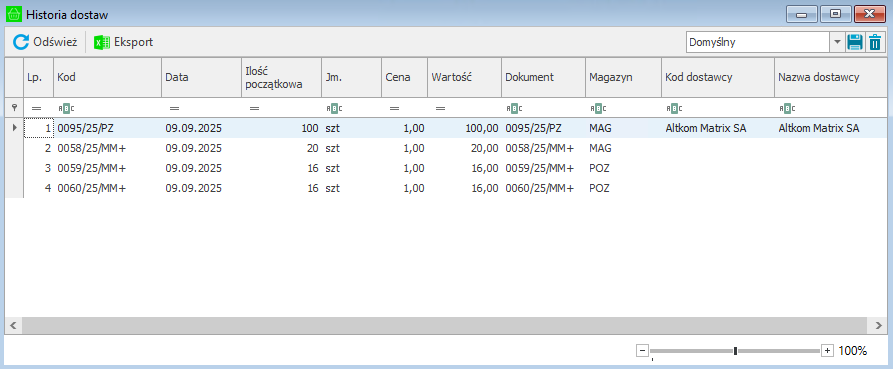Select the Kod cell 0095/25/PZ
The height and width of the screenshot is (369, 893).
click(107, 128)
